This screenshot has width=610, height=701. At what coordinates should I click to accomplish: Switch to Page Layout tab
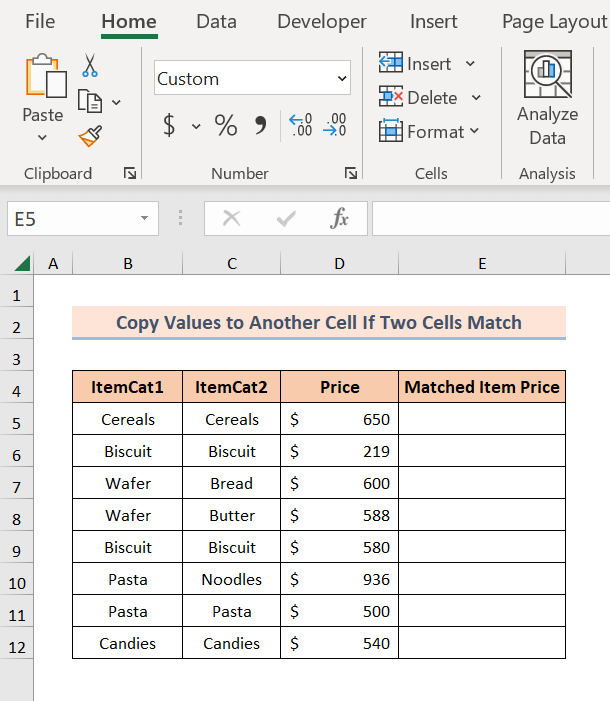click(555, 21)
